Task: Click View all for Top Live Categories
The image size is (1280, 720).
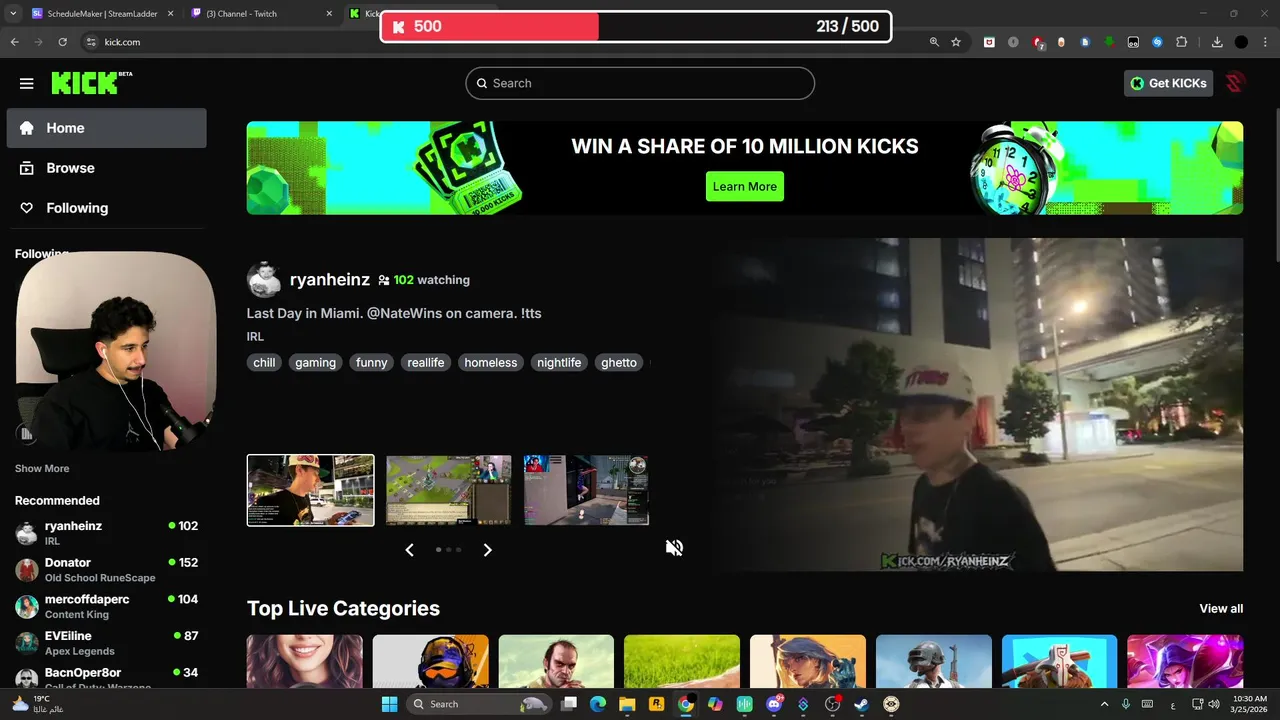Action: click(x=1221, y=608)
